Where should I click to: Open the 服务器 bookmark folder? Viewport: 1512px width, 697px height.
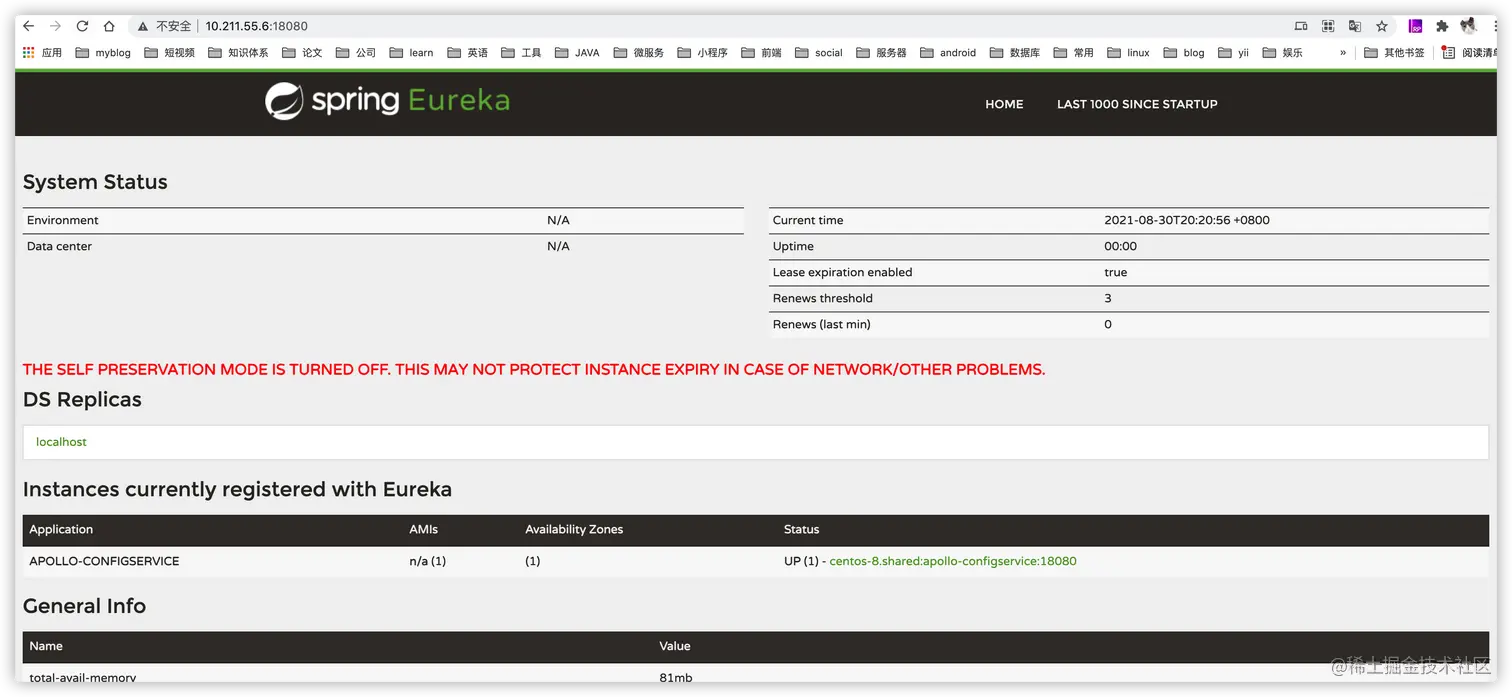coord(881,53)
